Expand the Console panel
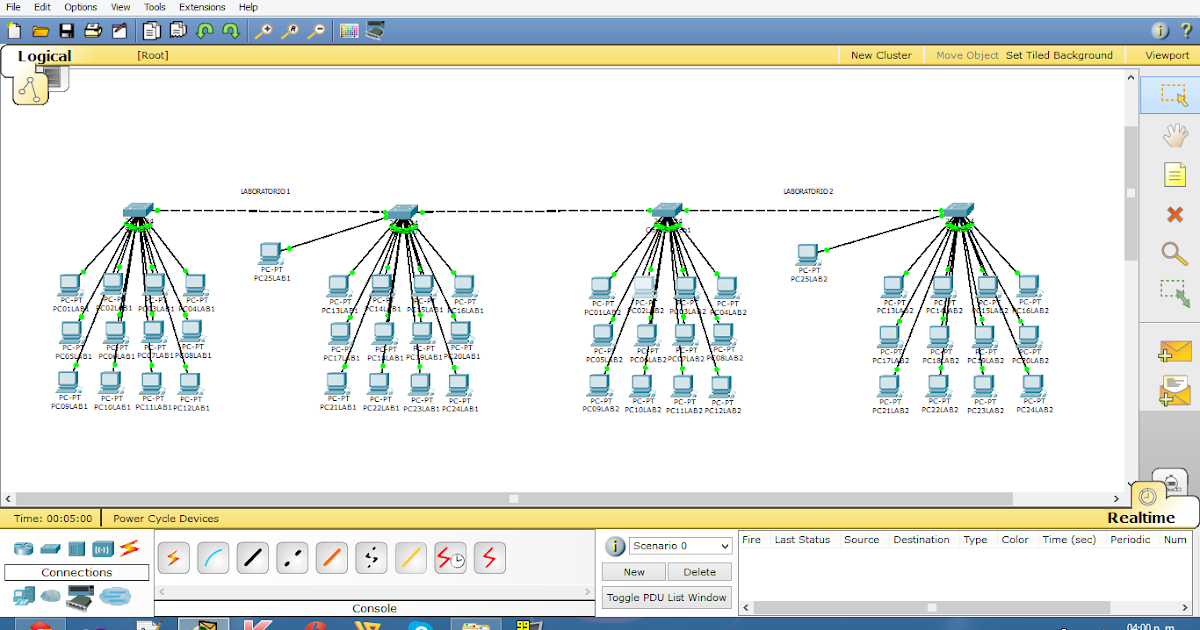This screenshot has height=630, width=1200. coord(373,607)
